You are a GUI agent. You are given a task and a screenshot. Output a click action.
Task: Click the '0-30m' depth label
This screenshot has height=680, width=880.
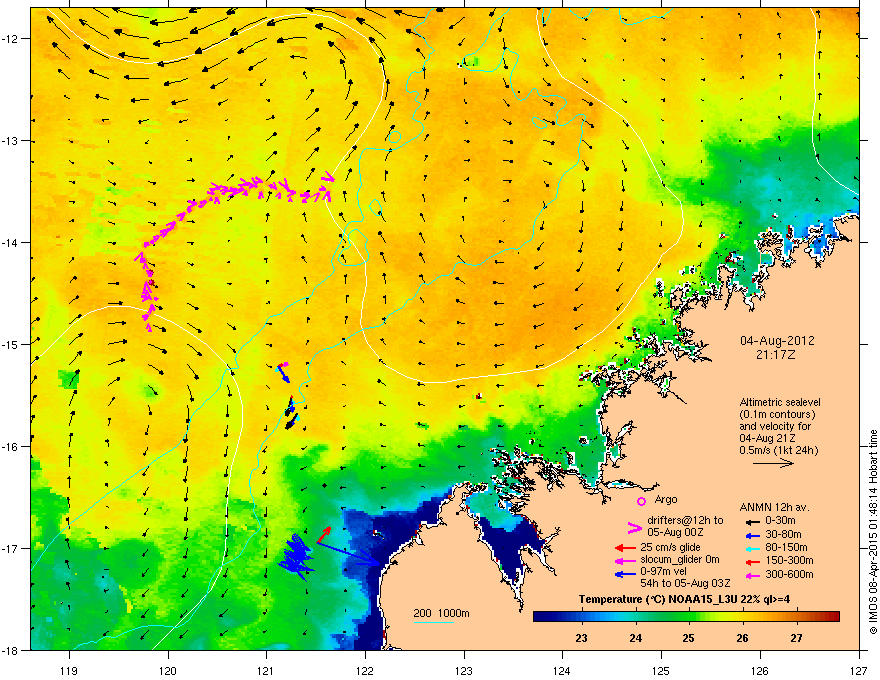point(780,521)
